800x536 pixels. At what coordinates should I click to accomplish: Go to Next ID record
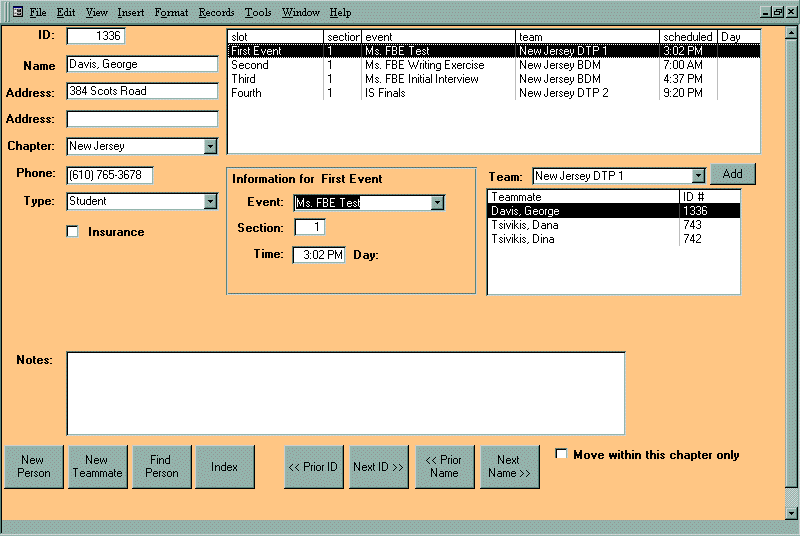(x=379, y=467)
